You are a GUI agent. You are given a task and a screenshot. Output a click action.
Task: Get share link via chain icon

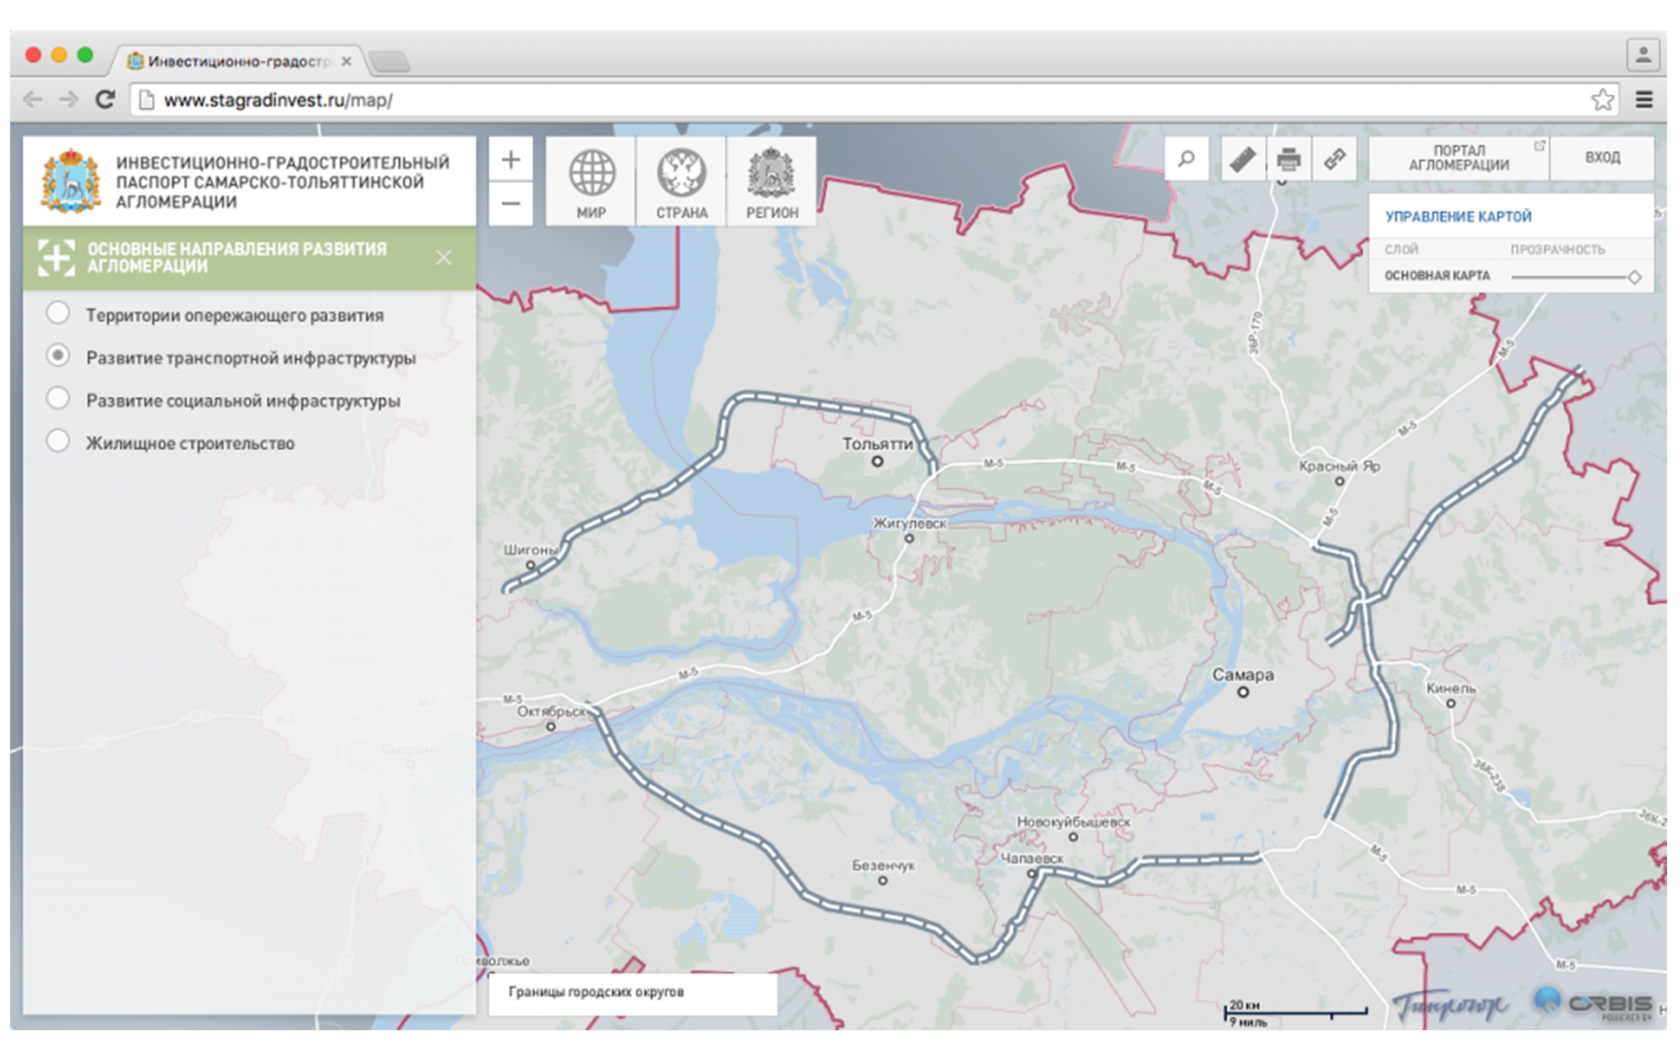coord(1335,158)
